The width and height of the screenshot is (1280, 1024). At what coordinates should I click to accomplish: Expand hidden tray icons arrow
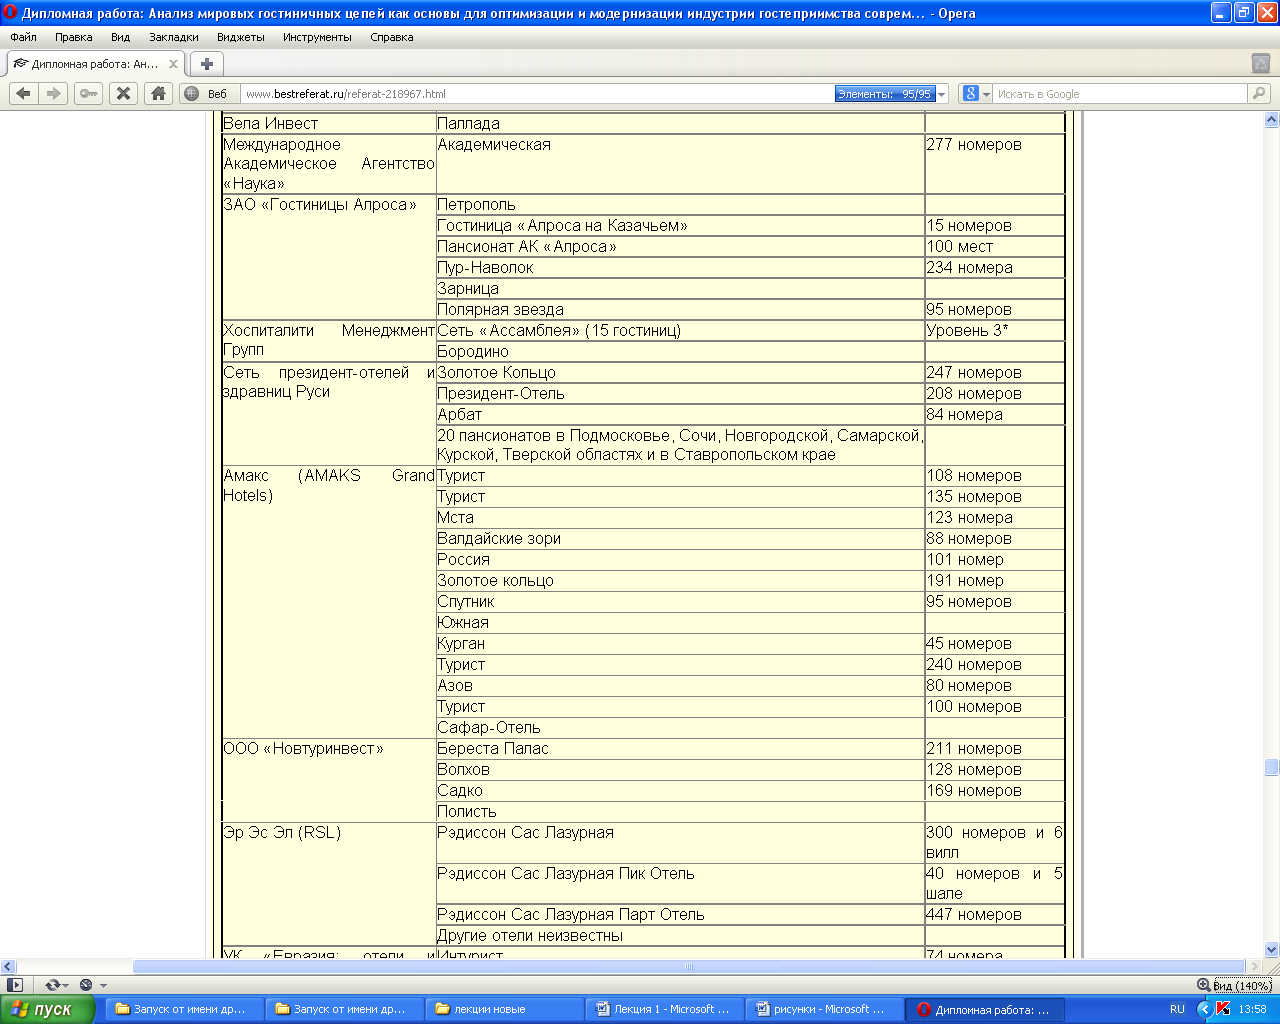[1204, 1009]
